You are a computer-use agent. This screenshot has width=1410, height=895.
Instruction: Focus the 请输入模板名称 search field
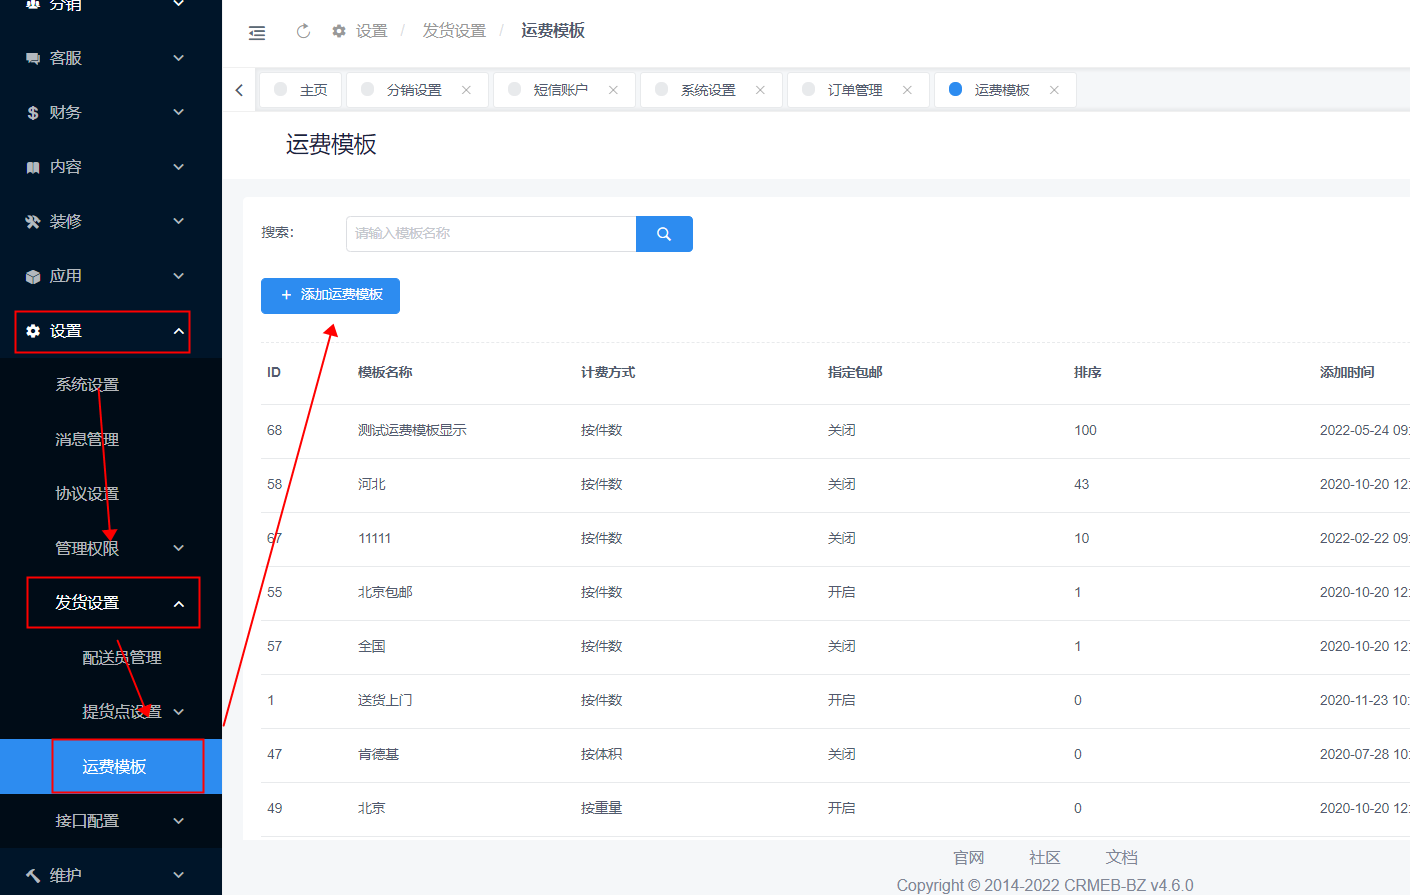pyautogui.click(x=491, y=234)
